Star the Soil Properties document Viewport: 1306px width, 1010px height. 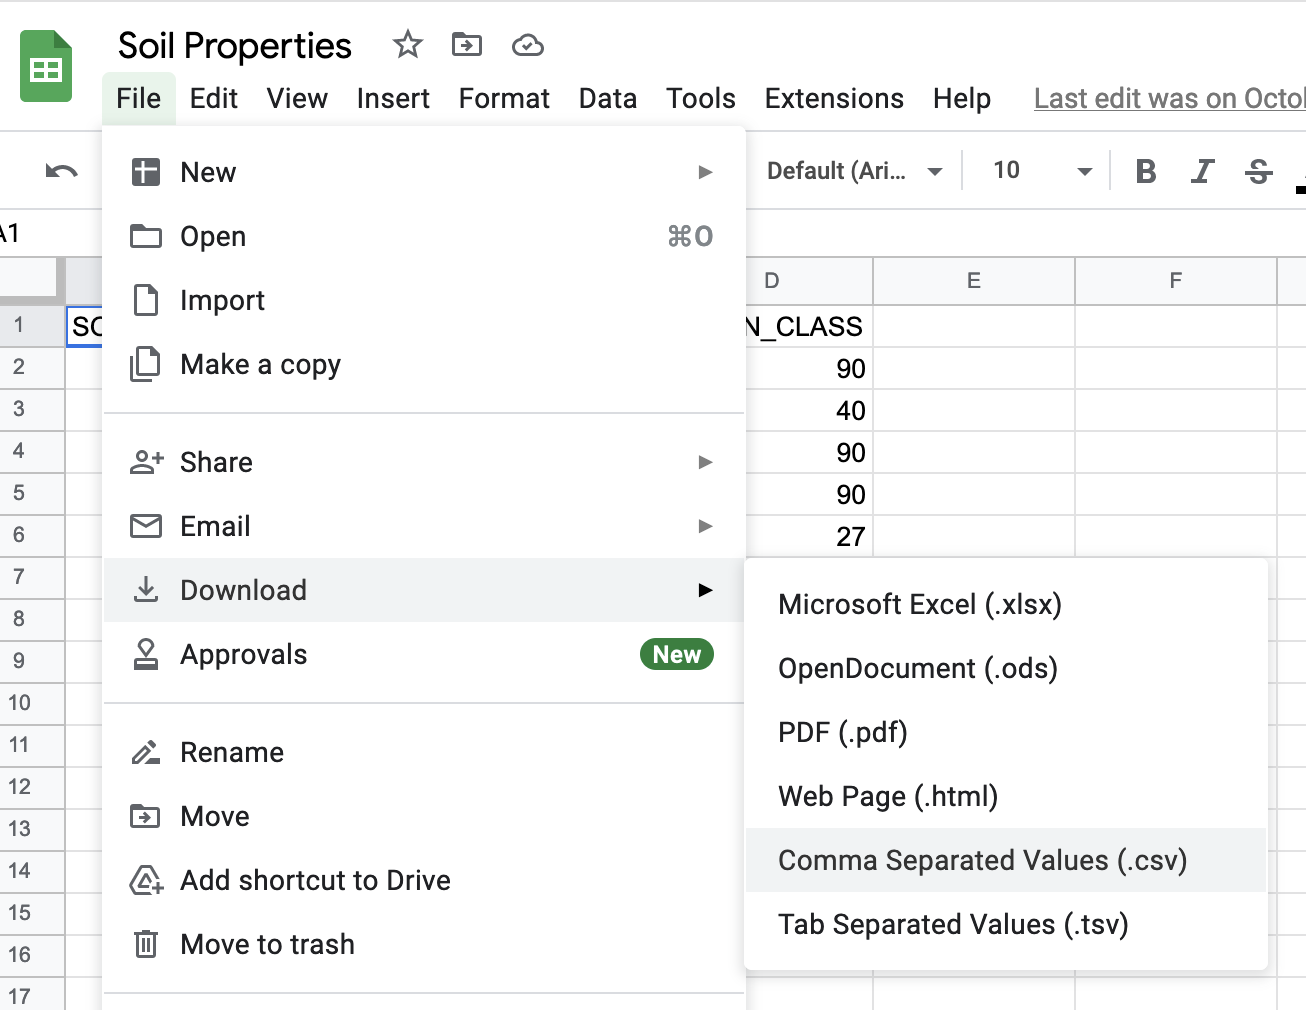coord(407,45)
